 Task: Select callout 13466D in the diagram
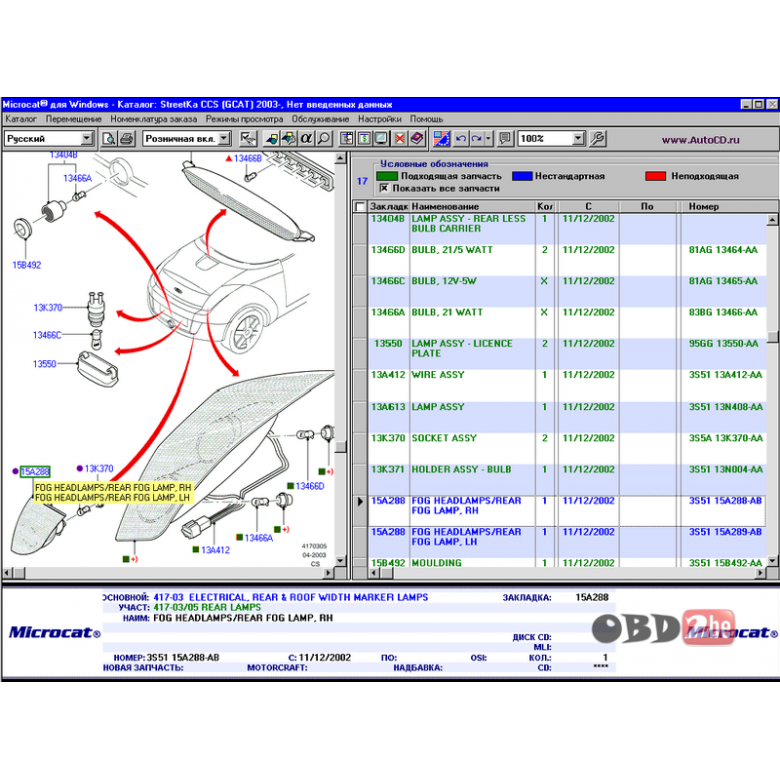tap(309, 486)
